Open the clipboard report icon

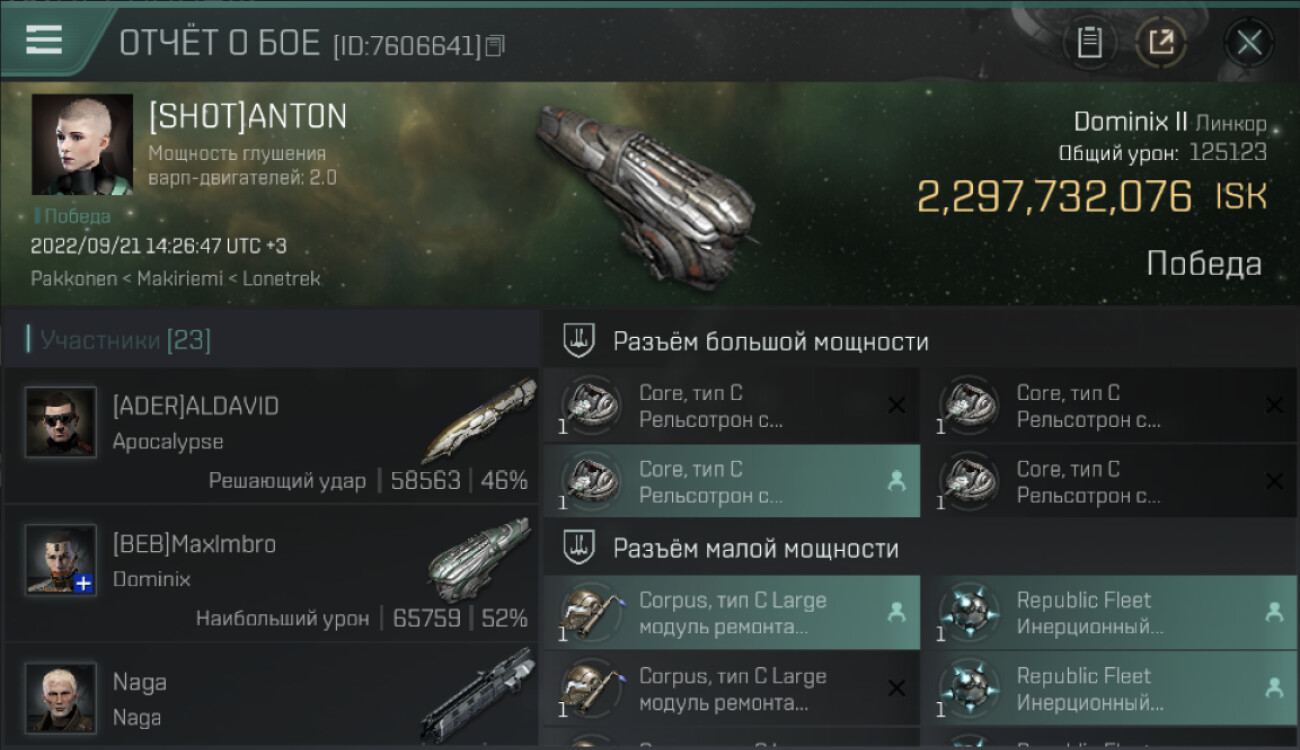pyautogui.click(x=1090, y=42)
